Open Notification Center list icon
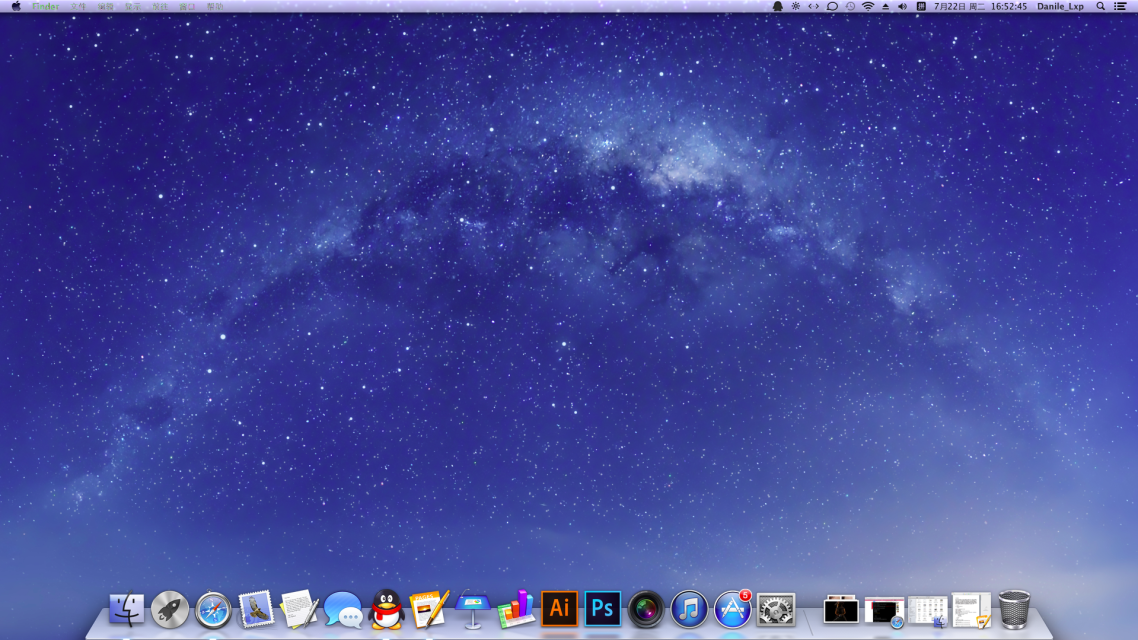The height and width of the screenshot is (640, 1138). coord(1120,6)
